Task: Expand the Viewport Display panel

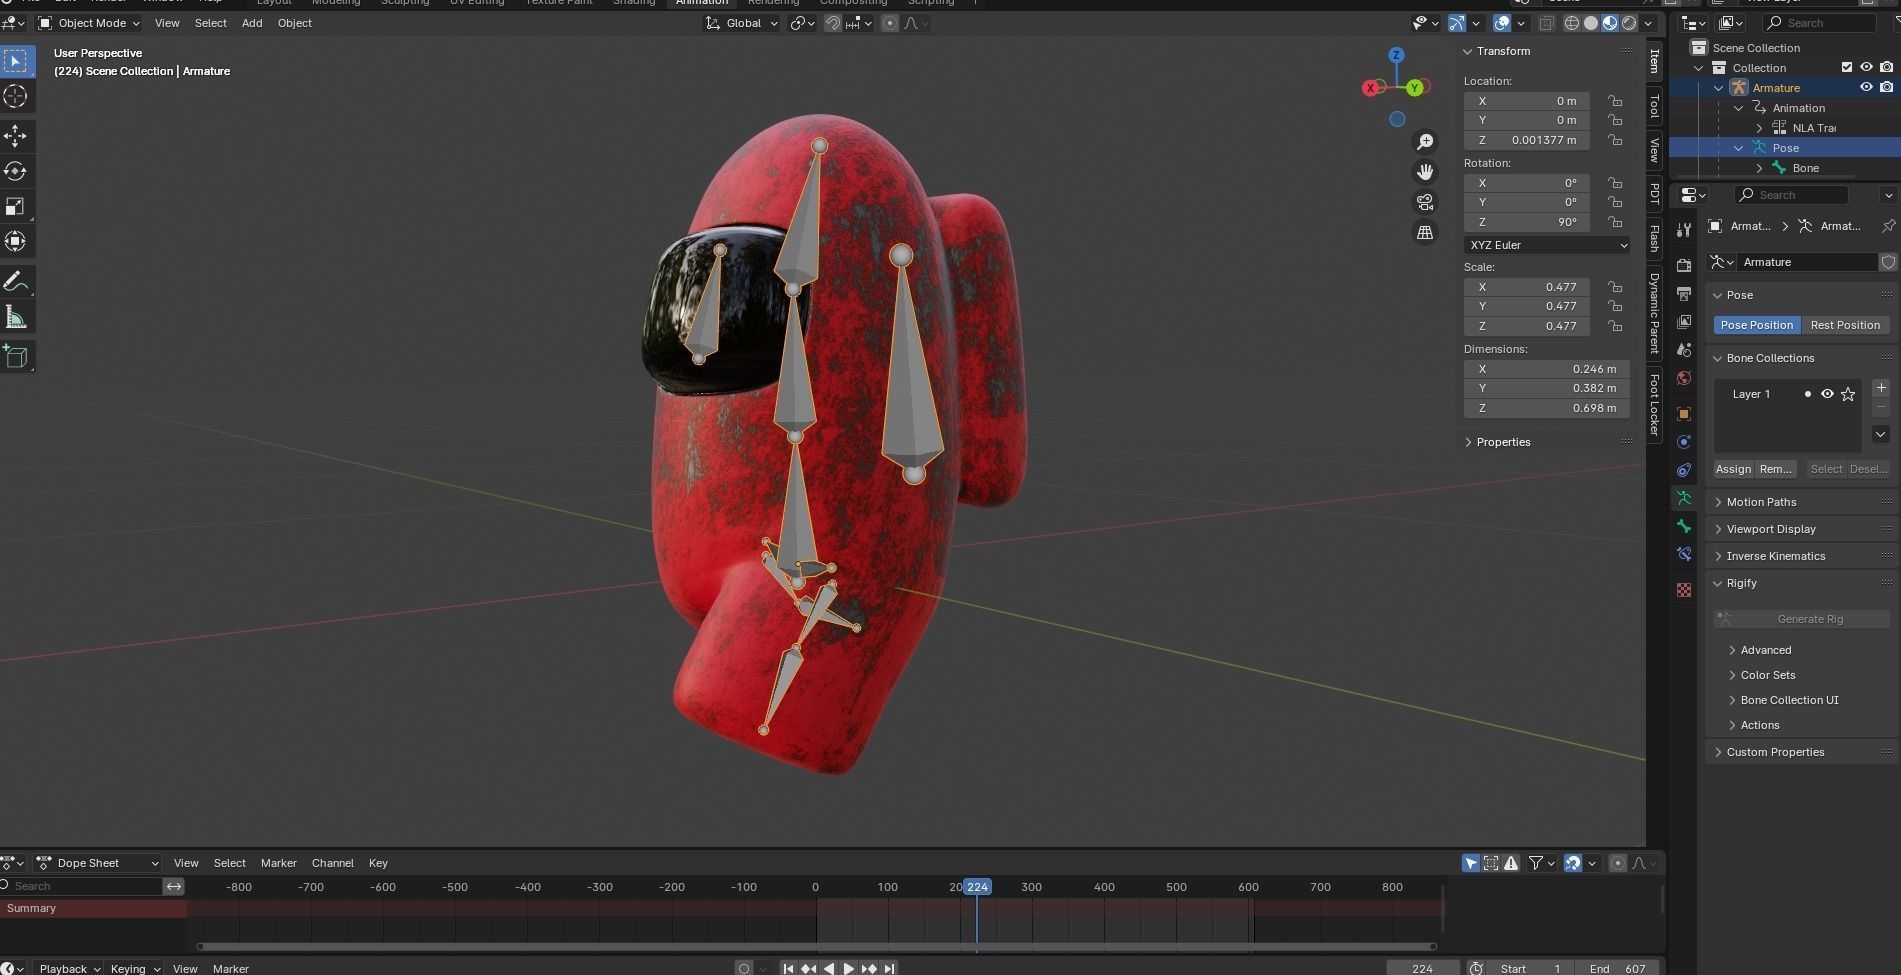Action: pyautogui.click(x=1718, y=529)
